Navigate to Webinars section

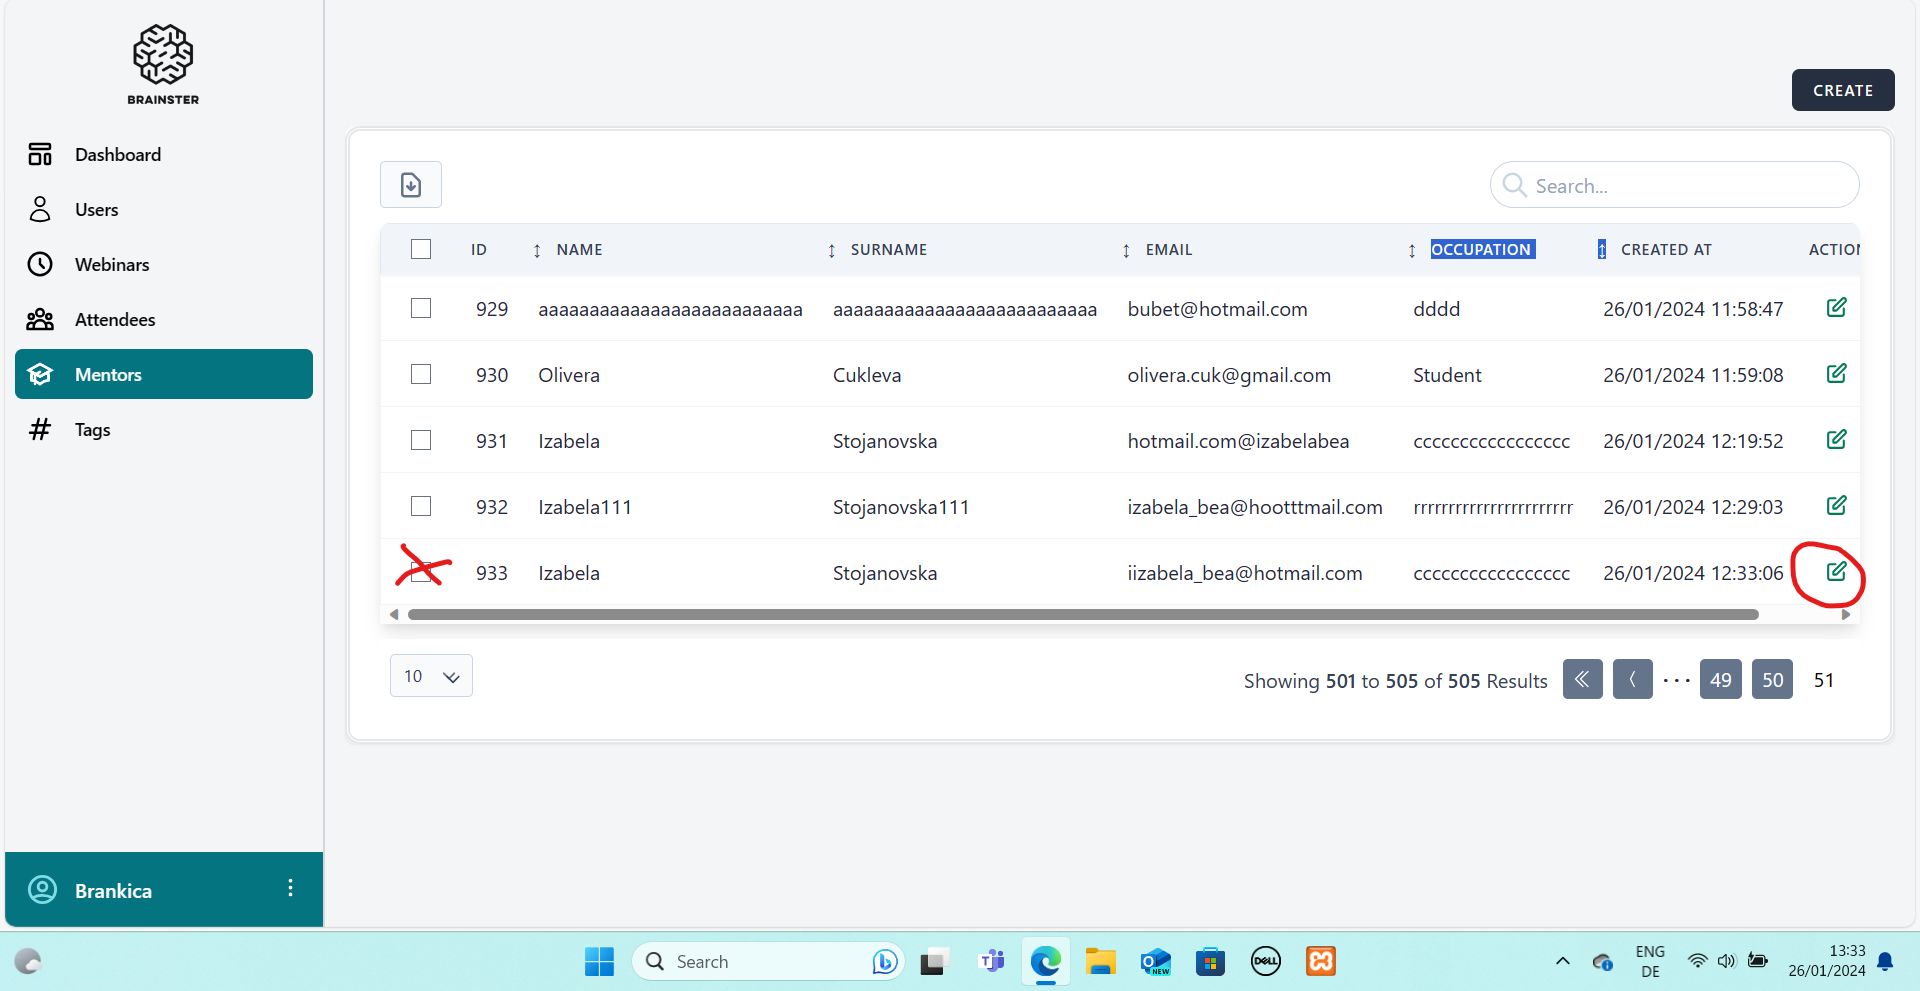[x=112, y=265]
